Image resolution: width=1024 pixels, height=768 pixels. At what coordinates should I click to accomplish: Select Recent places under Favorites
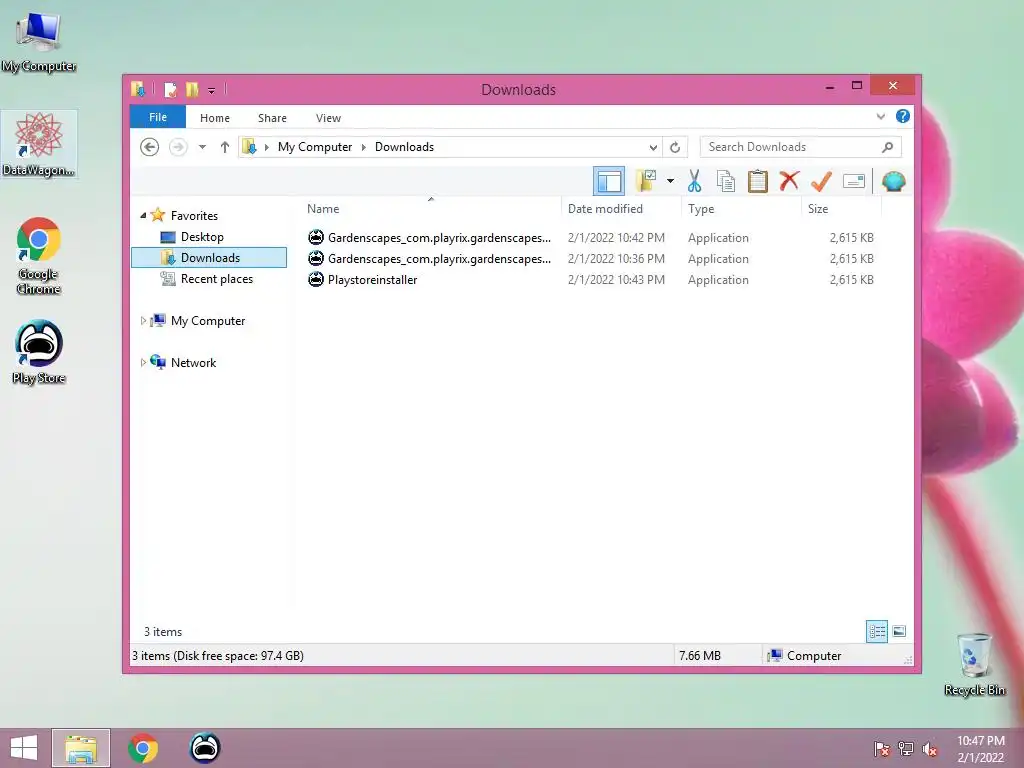point(217,279)
